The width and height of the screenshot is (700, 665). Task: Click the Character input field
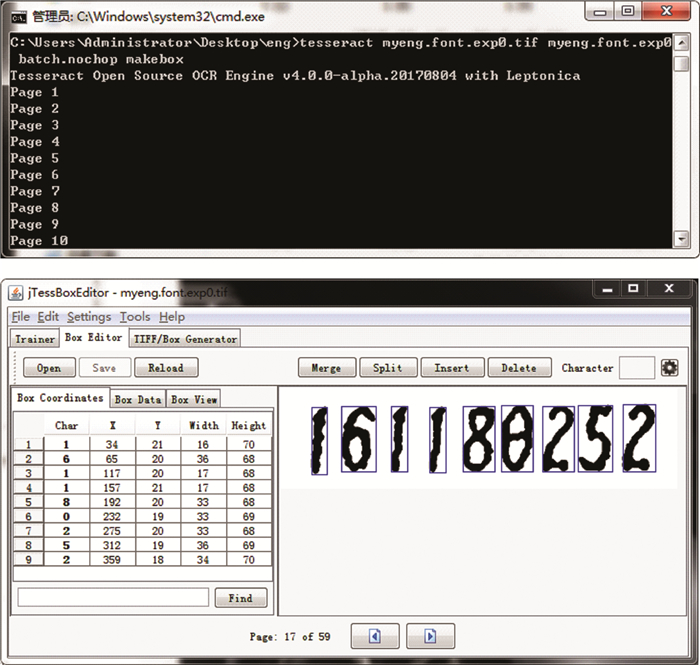(636, 368)
